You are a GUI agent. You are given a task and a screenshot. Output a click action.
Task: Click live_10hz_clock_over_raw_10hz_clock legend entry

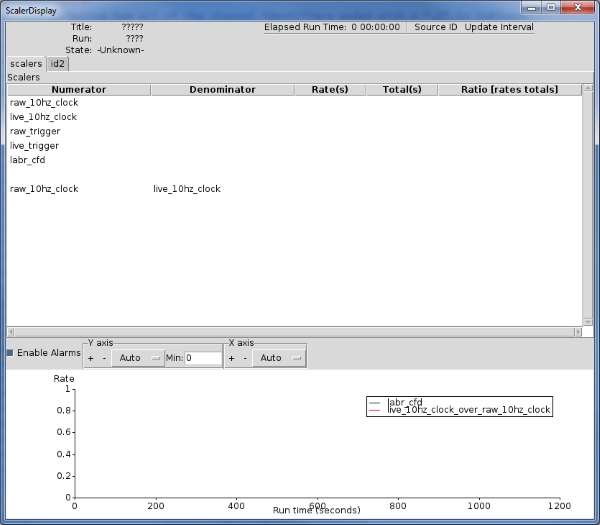point(468,410)
